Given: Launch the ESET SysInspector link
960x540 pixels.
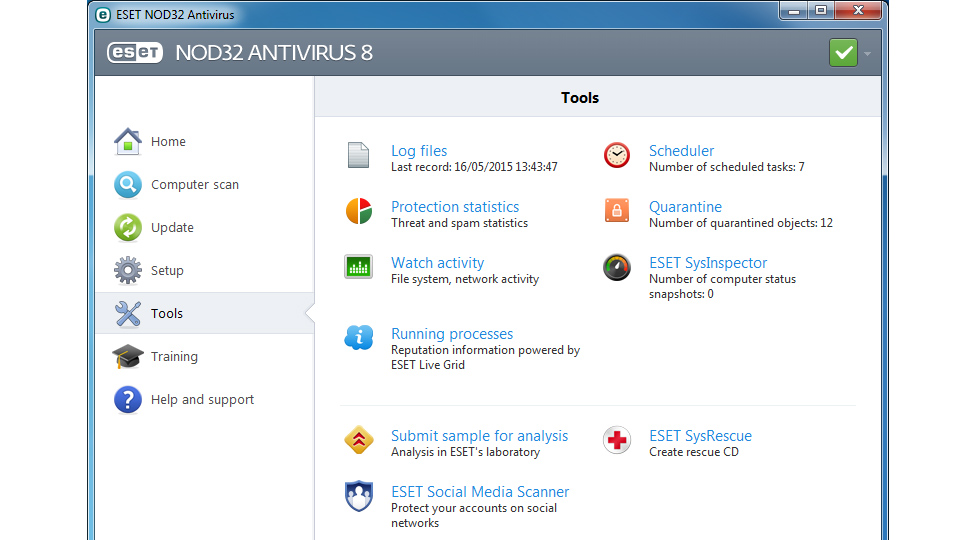Looking at the screenshot, I should click(708, 263).
